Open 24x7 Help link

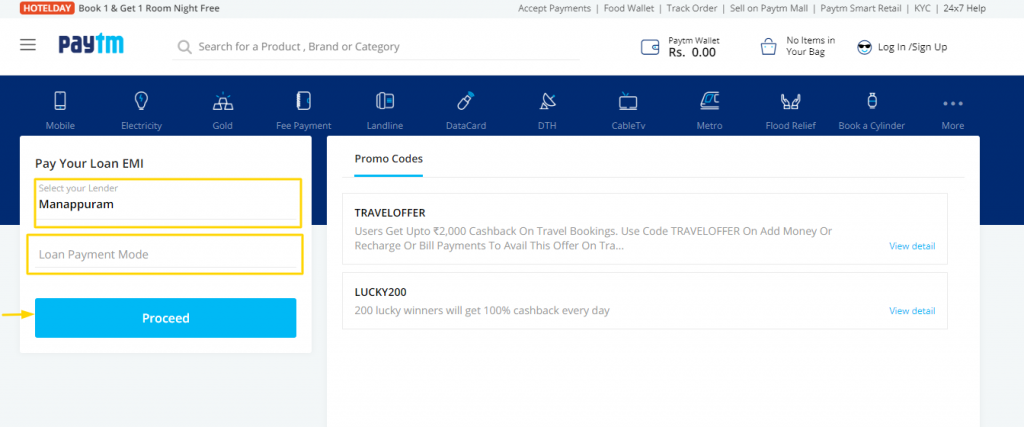[965, 8]
